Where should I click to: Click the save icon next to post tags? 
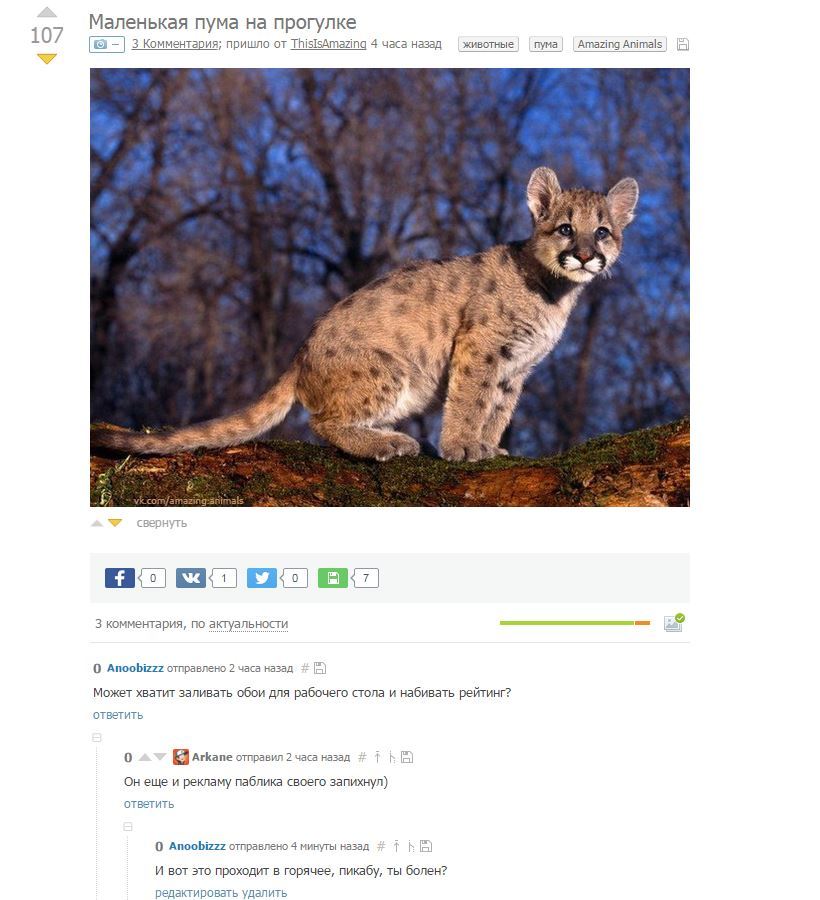[x=682, y=44]
